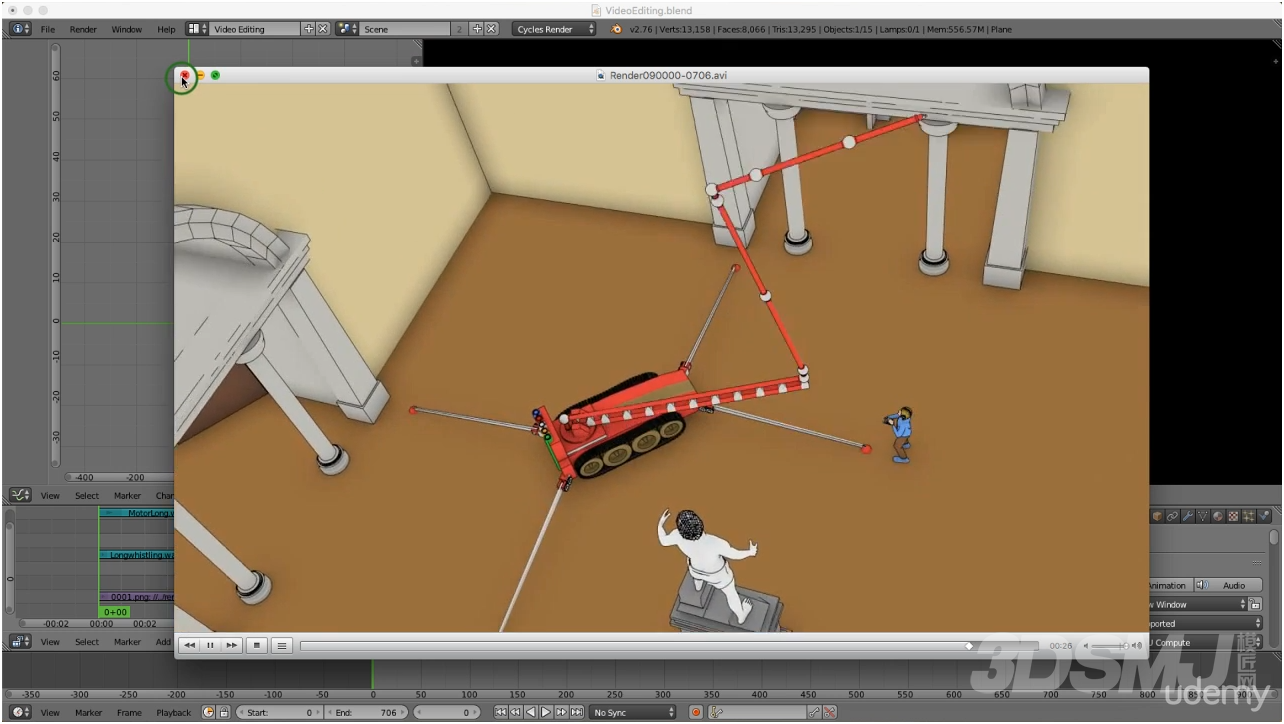The image size is (1284, 724).
Task: Rewind the video in the player window
Action: [190, 646]
